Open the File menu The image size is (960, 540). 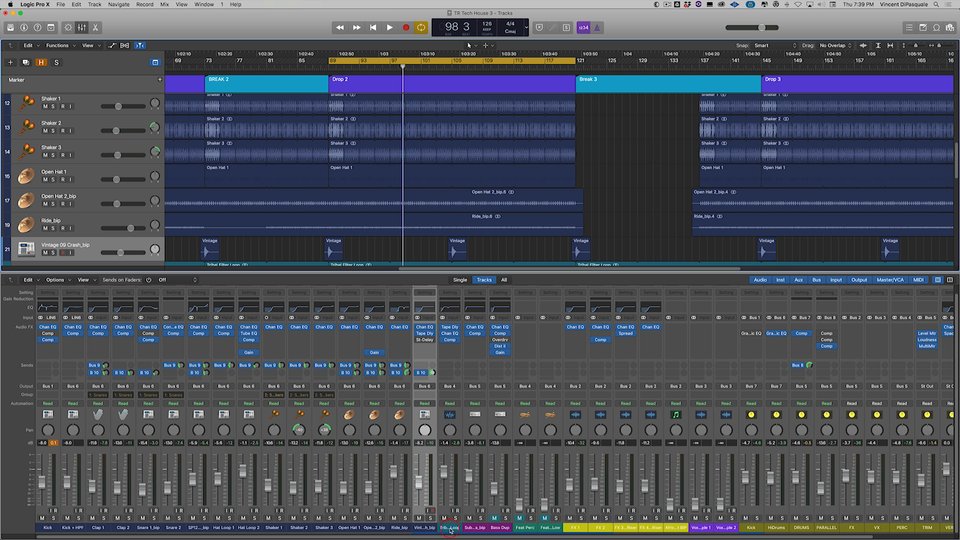click(61, 4)
